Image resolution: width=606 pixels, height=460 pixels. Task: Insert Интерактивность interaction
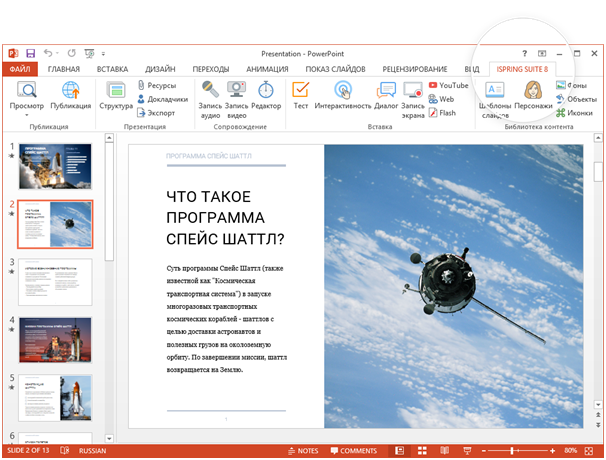343,95
